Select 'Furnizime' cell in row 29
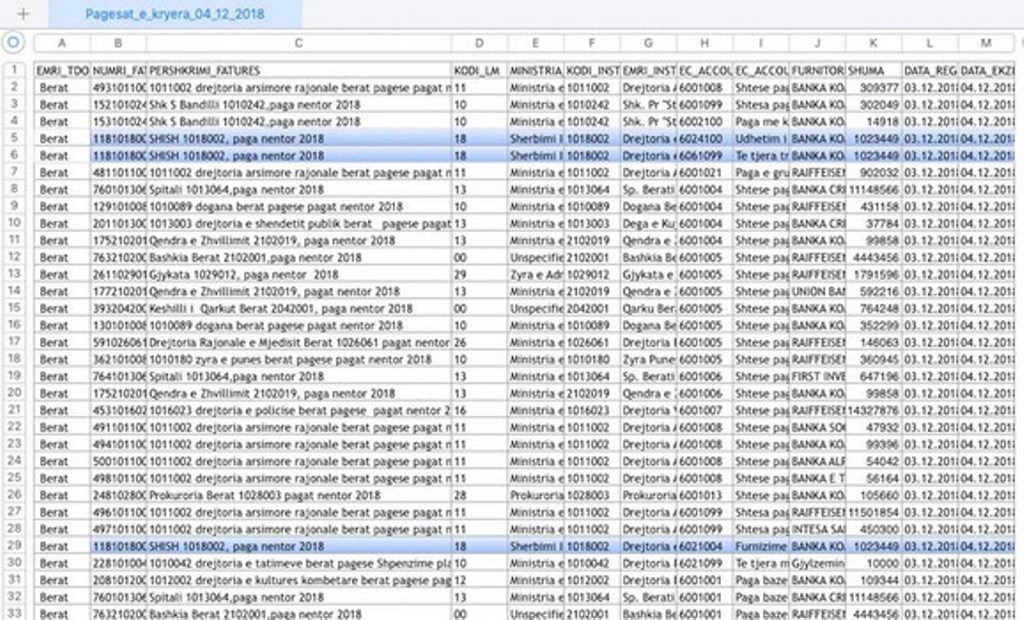Screen dimensions: 1024x620 [x=761, y=546]
